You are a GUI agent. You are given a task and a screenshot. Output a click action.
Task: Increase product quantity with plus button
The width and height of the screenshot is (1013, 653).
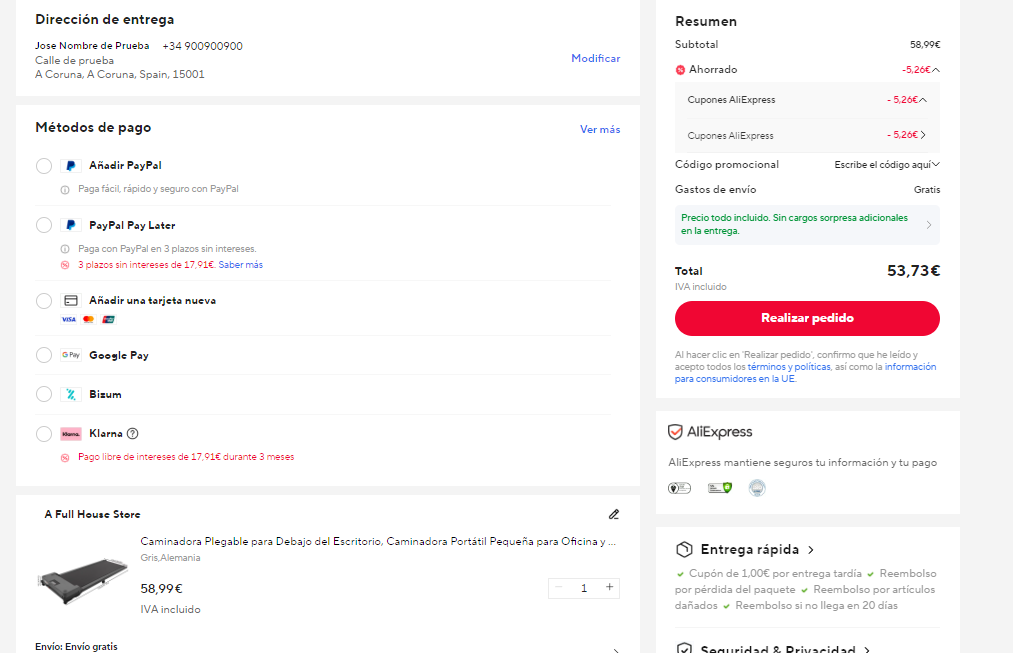tap(609, 587)
